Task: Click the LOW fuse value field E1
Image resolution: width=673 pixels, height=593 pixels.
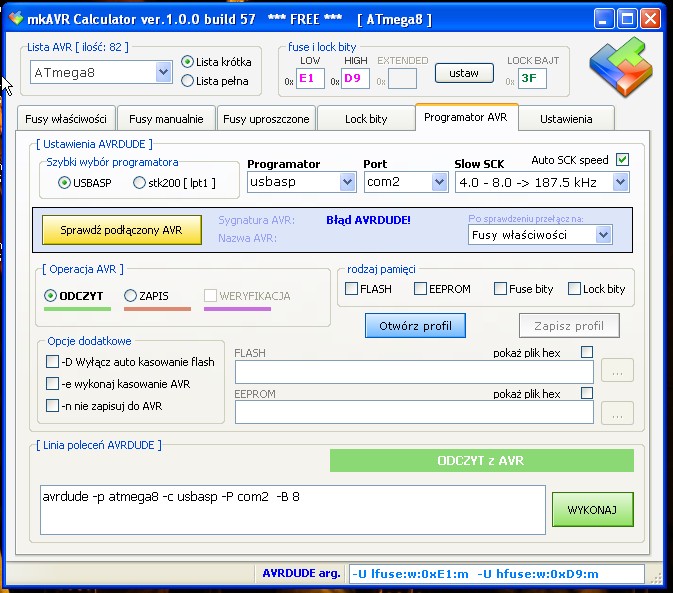Action: pyautogui.click(x=310, y=79)
